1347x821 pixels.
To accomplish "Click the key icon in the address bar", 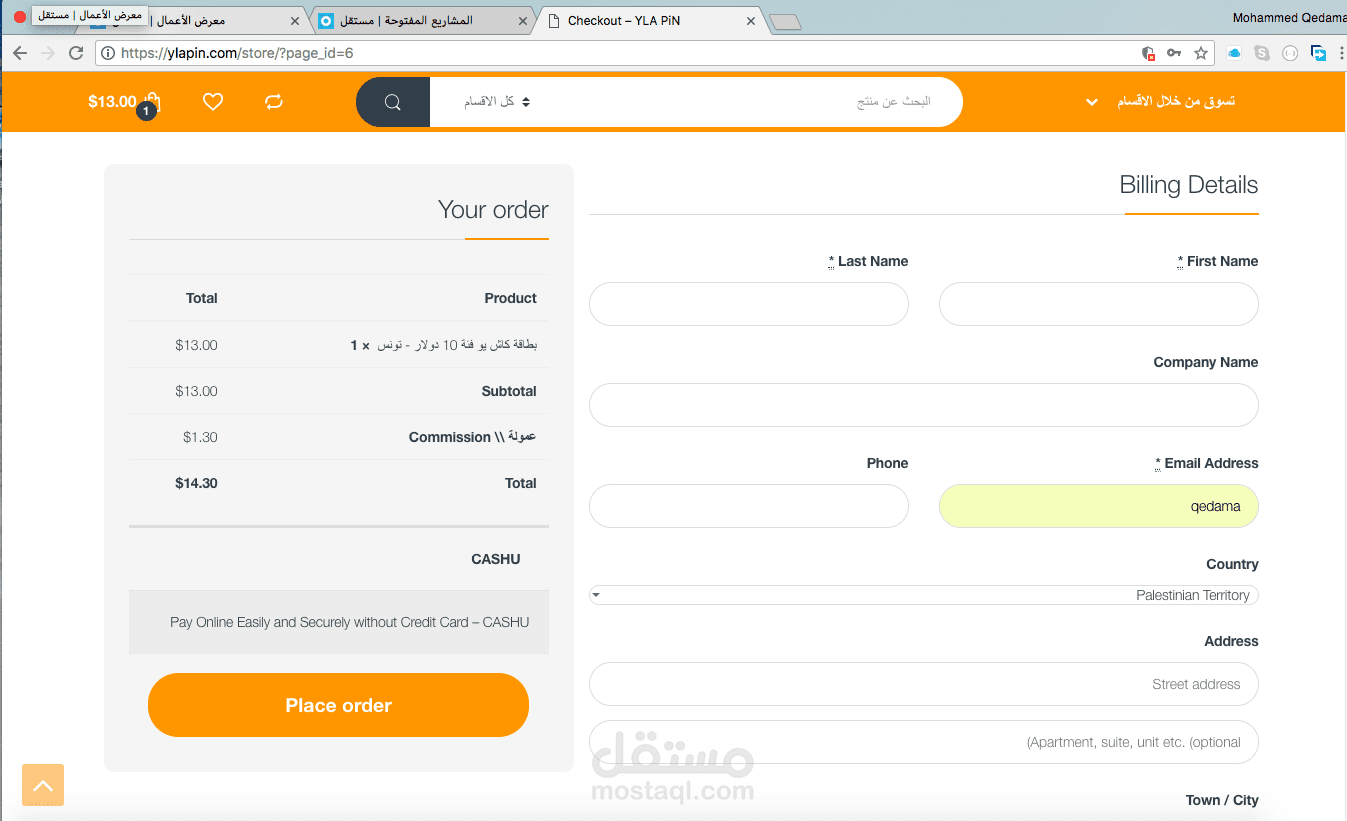I will pyautogui.click(x=1173, y=53).
